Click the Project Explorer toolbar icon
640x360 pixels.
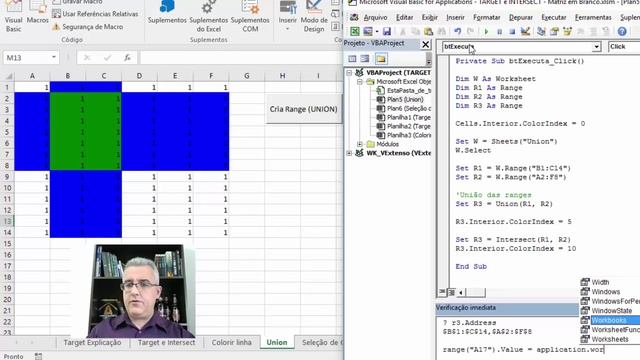point(541,31)
